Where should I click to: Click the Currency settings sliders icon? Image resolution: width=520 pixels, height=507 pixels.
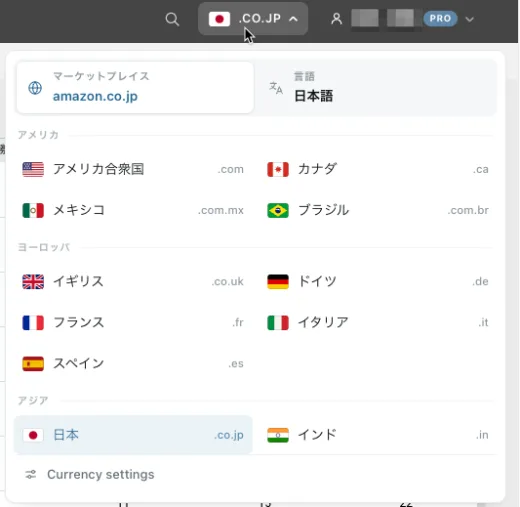coord(31,474)
